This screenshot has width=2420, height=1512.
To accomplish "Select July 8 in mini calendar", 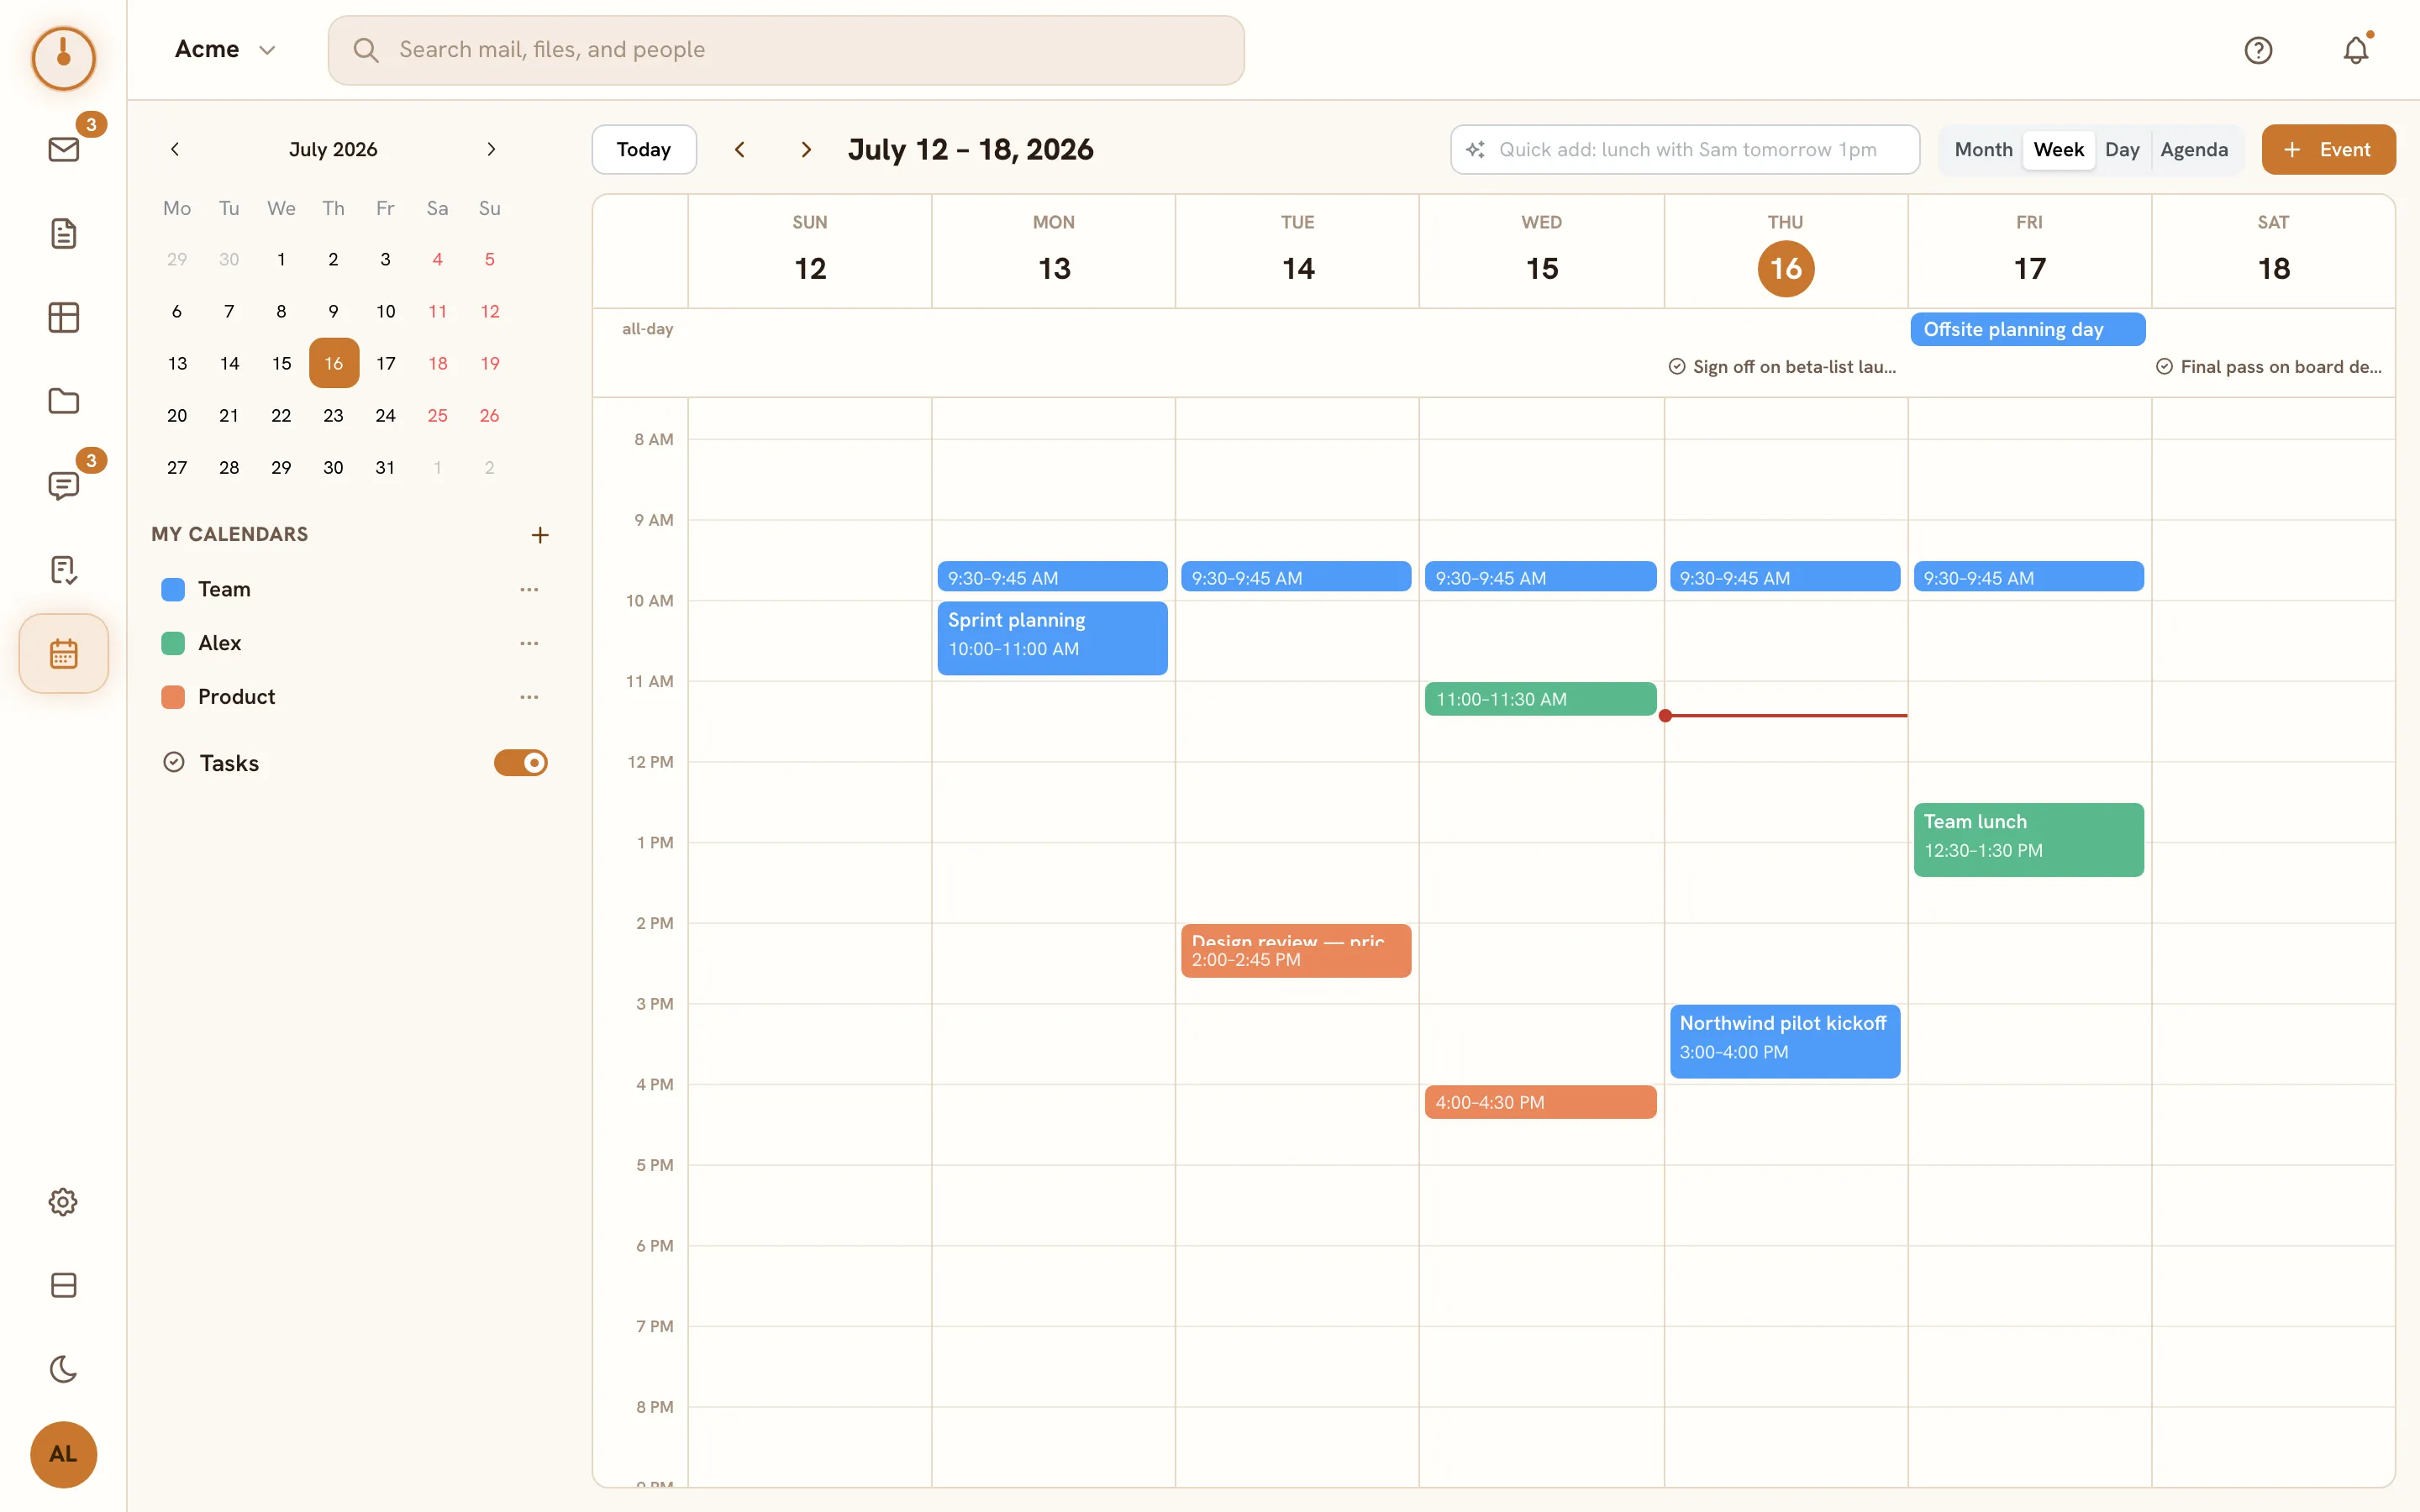I will click(x=281, y=311).
